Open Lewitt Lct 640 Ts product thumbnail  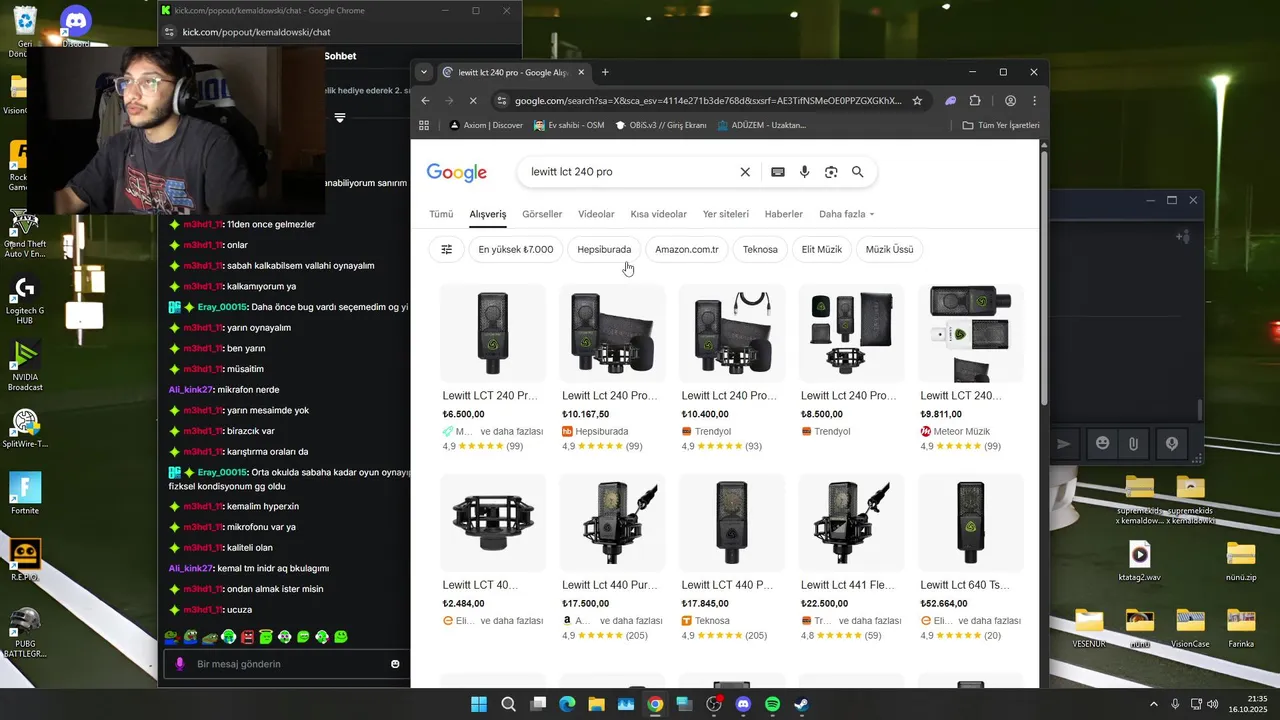970,522
